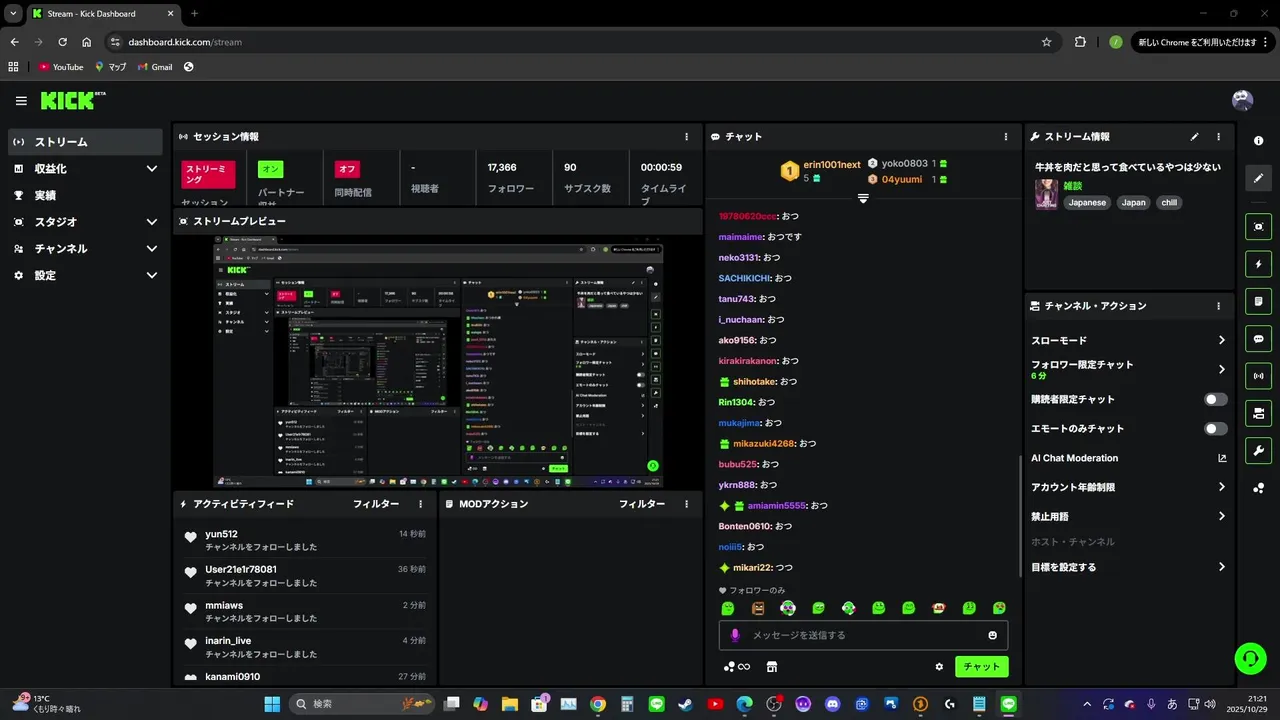Toggle エモートのみチャット switch
1280x720 pixels.
(1216, 428)
